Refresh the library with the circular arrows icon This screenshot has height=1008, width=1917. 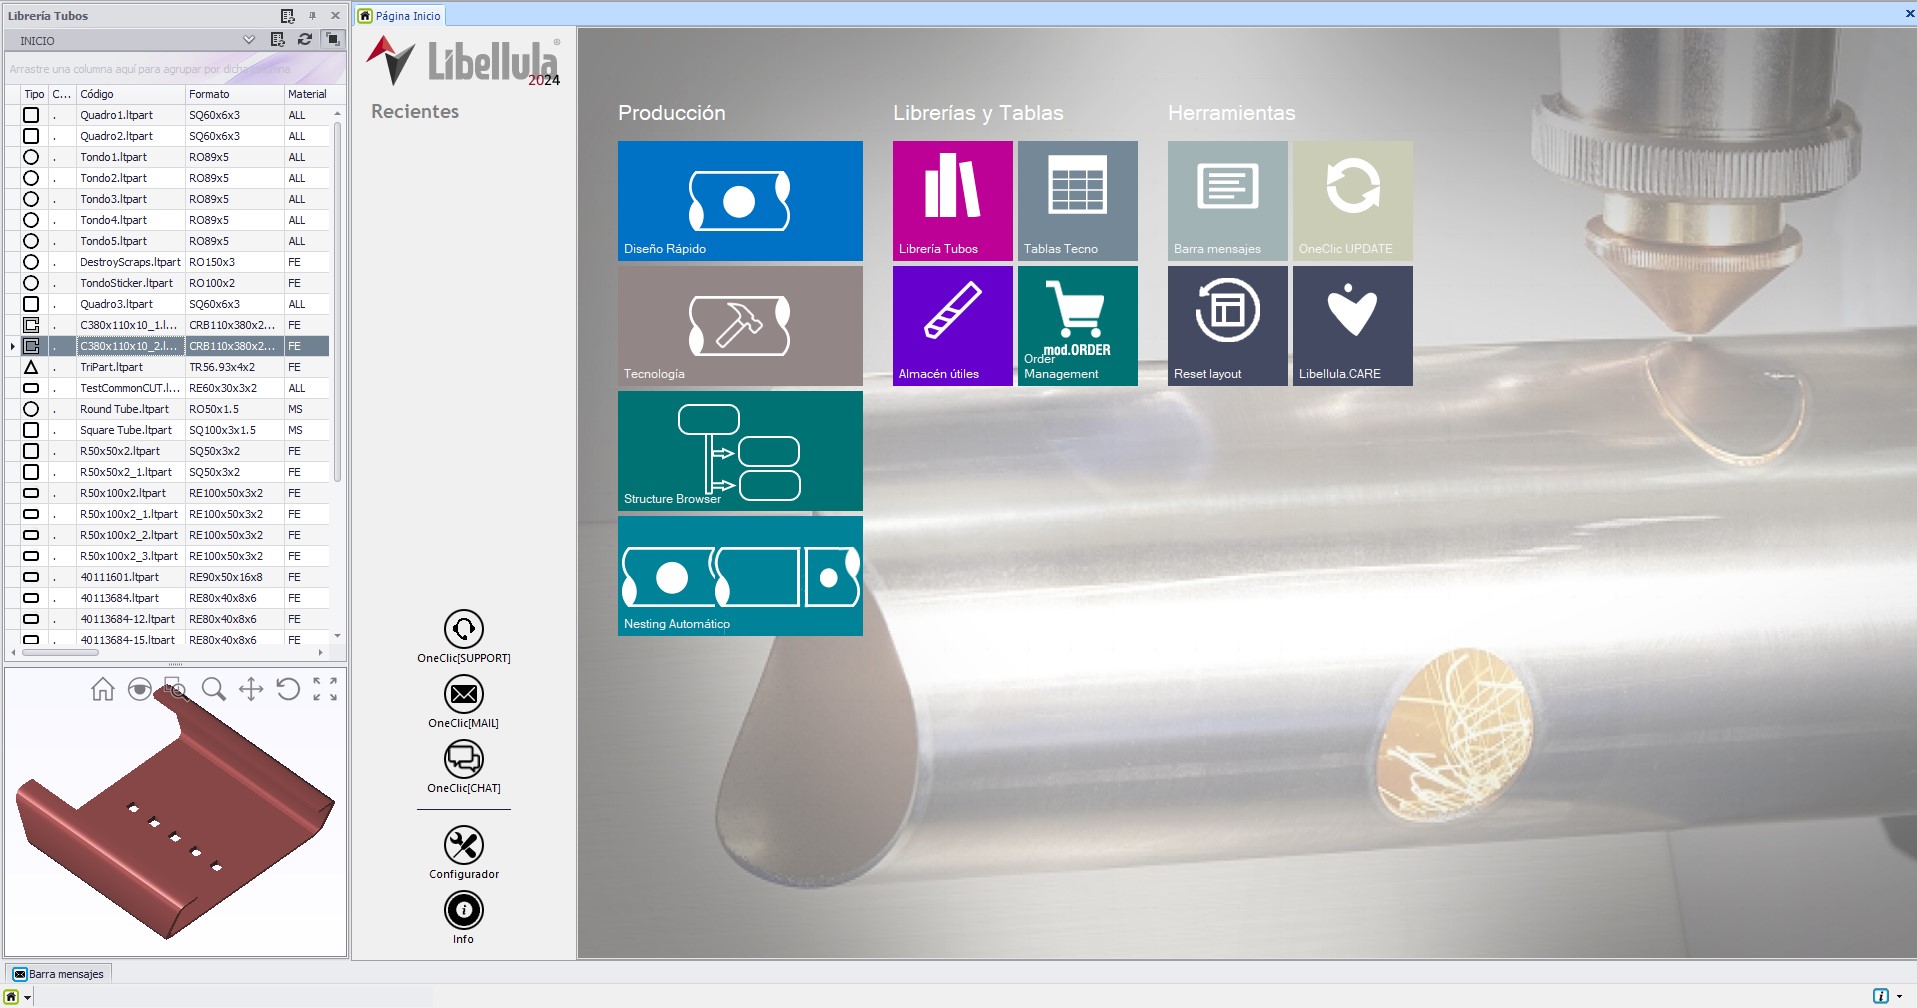[305, 40]
